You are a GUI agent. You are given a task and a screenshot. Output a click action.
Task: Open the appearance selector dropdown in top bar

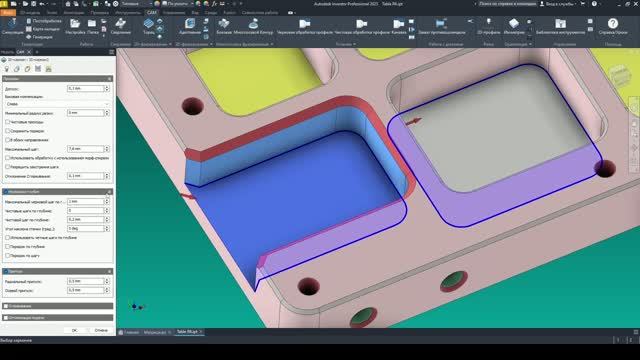coord(178,4)
